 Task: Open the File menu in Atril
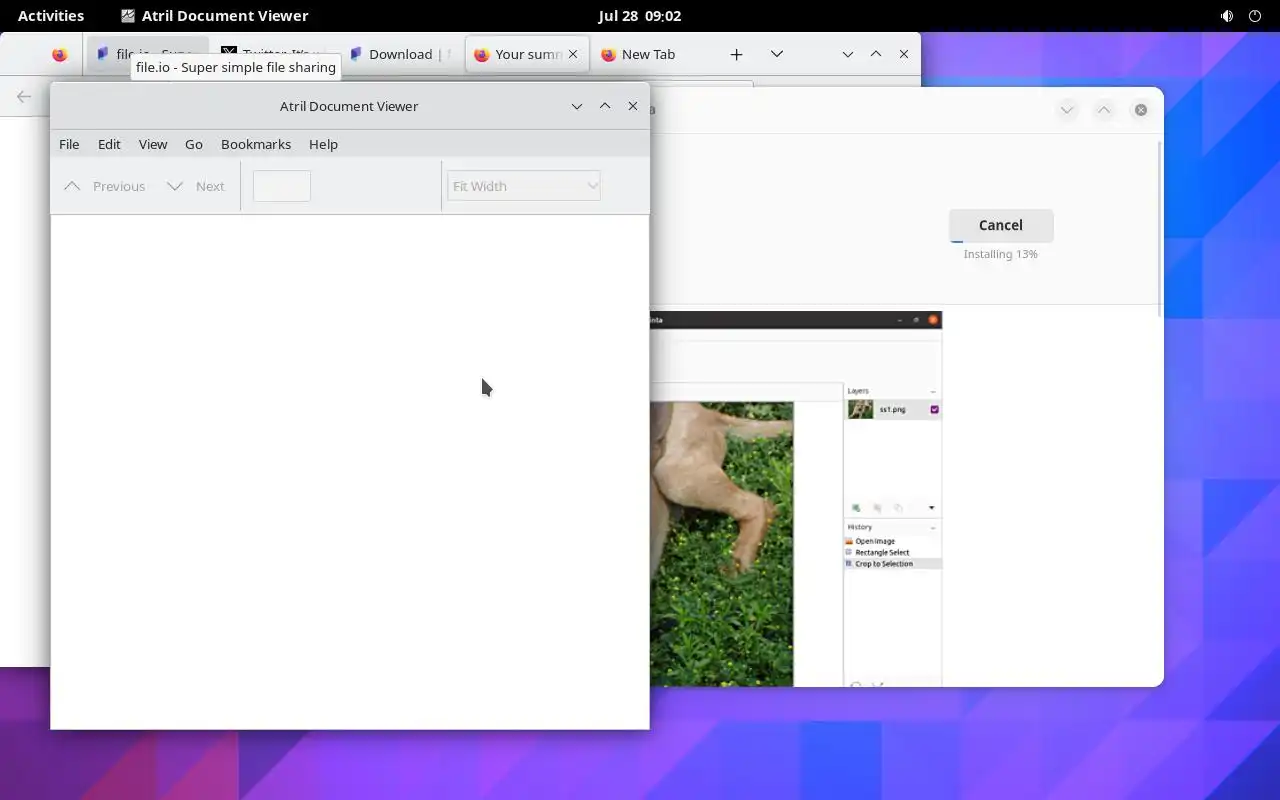[x=69, y=144]
